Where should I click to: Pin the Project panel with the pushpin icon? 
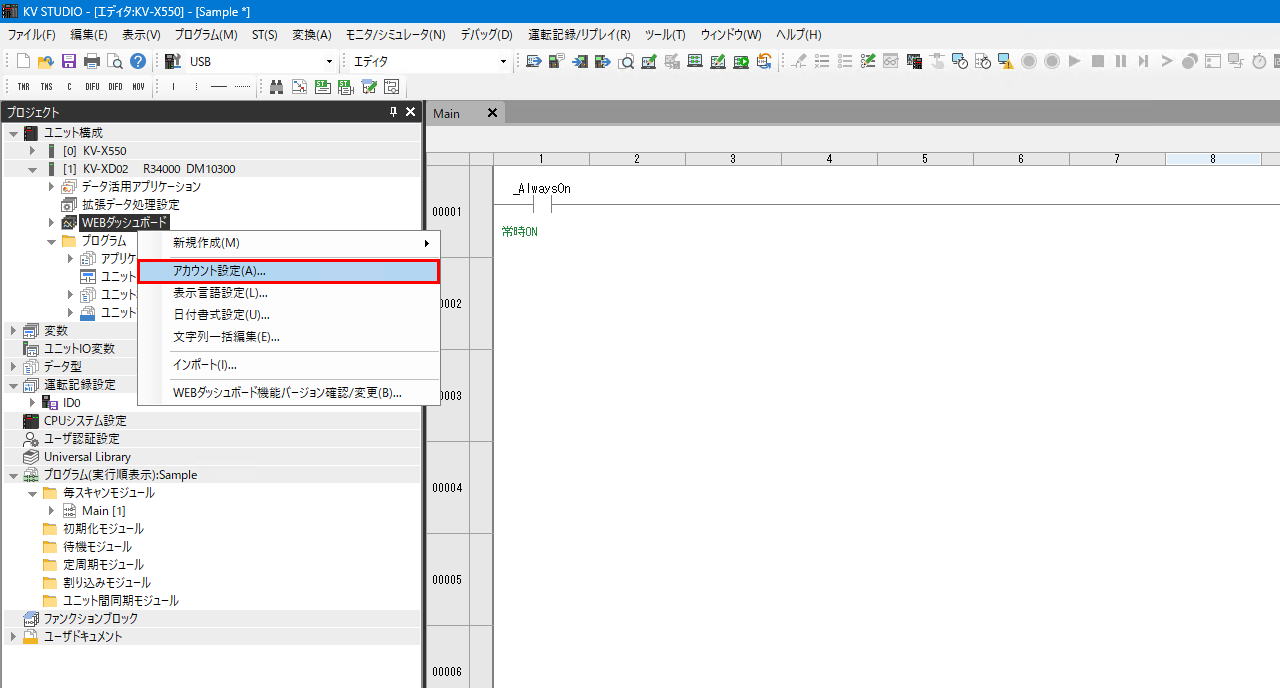coord(393,113)
